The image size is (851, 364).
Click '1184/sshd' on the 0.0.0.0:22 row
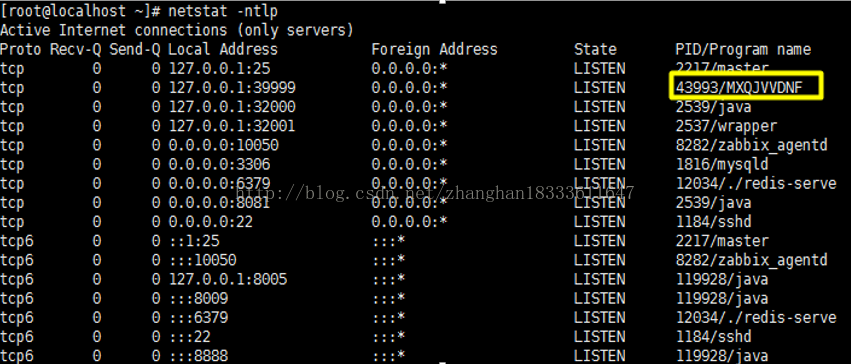[x=713, y=221]
